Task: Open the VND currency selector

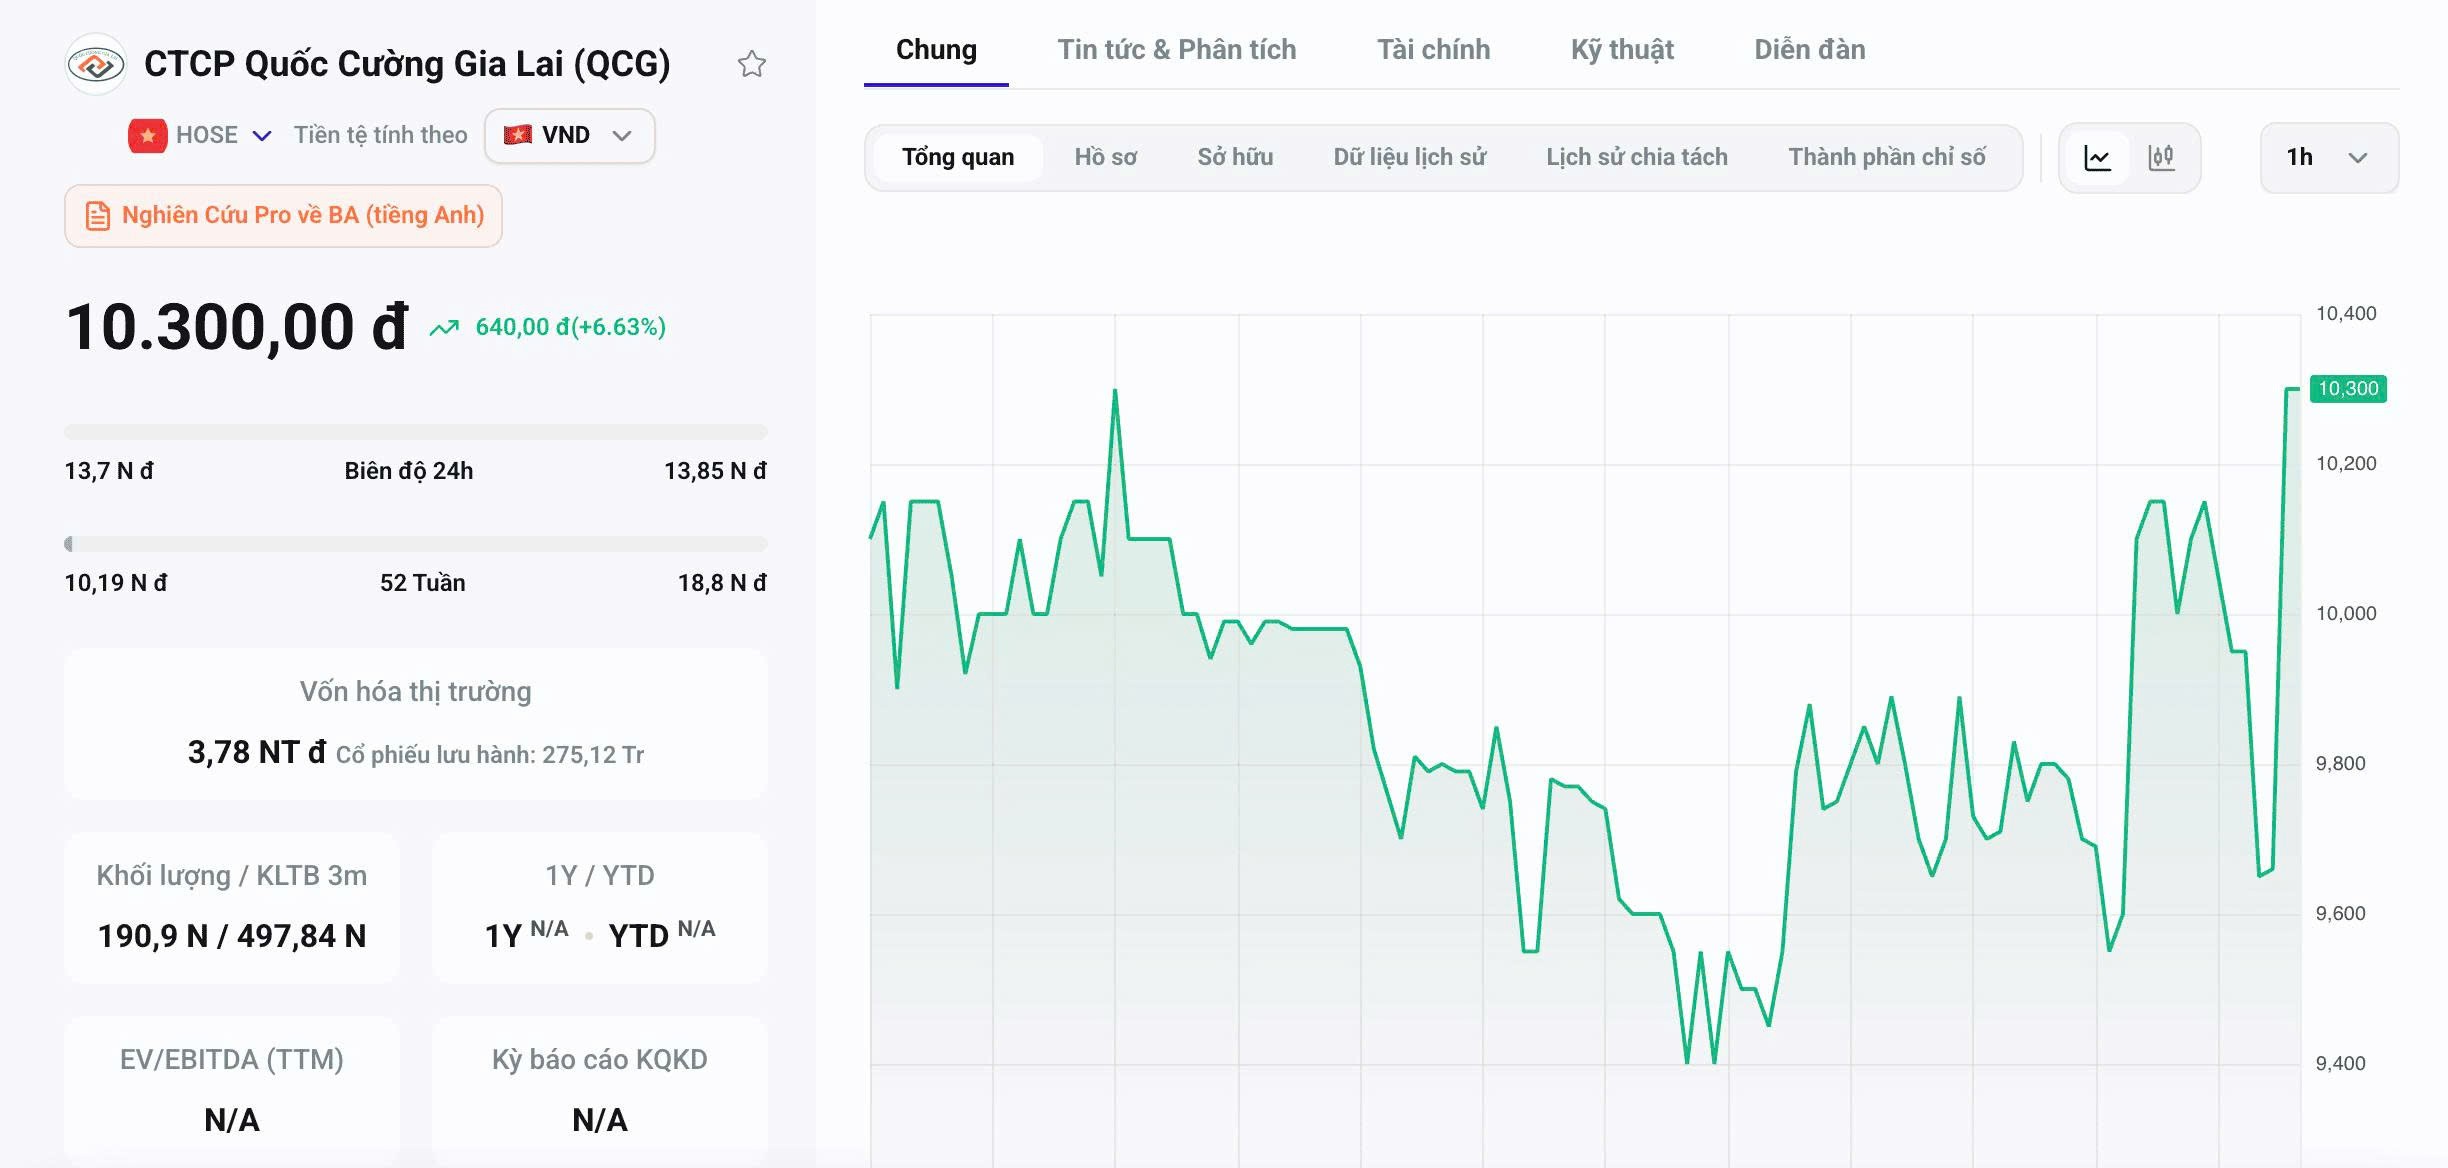Action: pos(569,135)
